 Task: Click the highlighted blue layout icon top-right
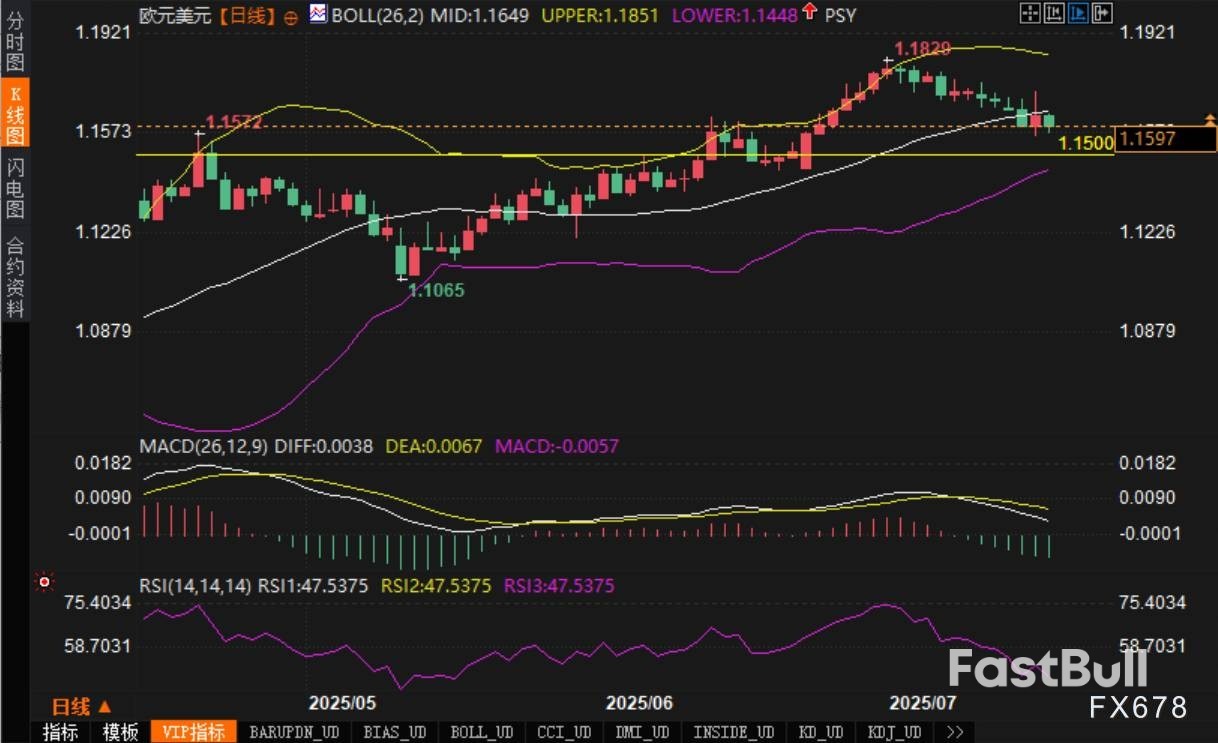[1077, 13]
